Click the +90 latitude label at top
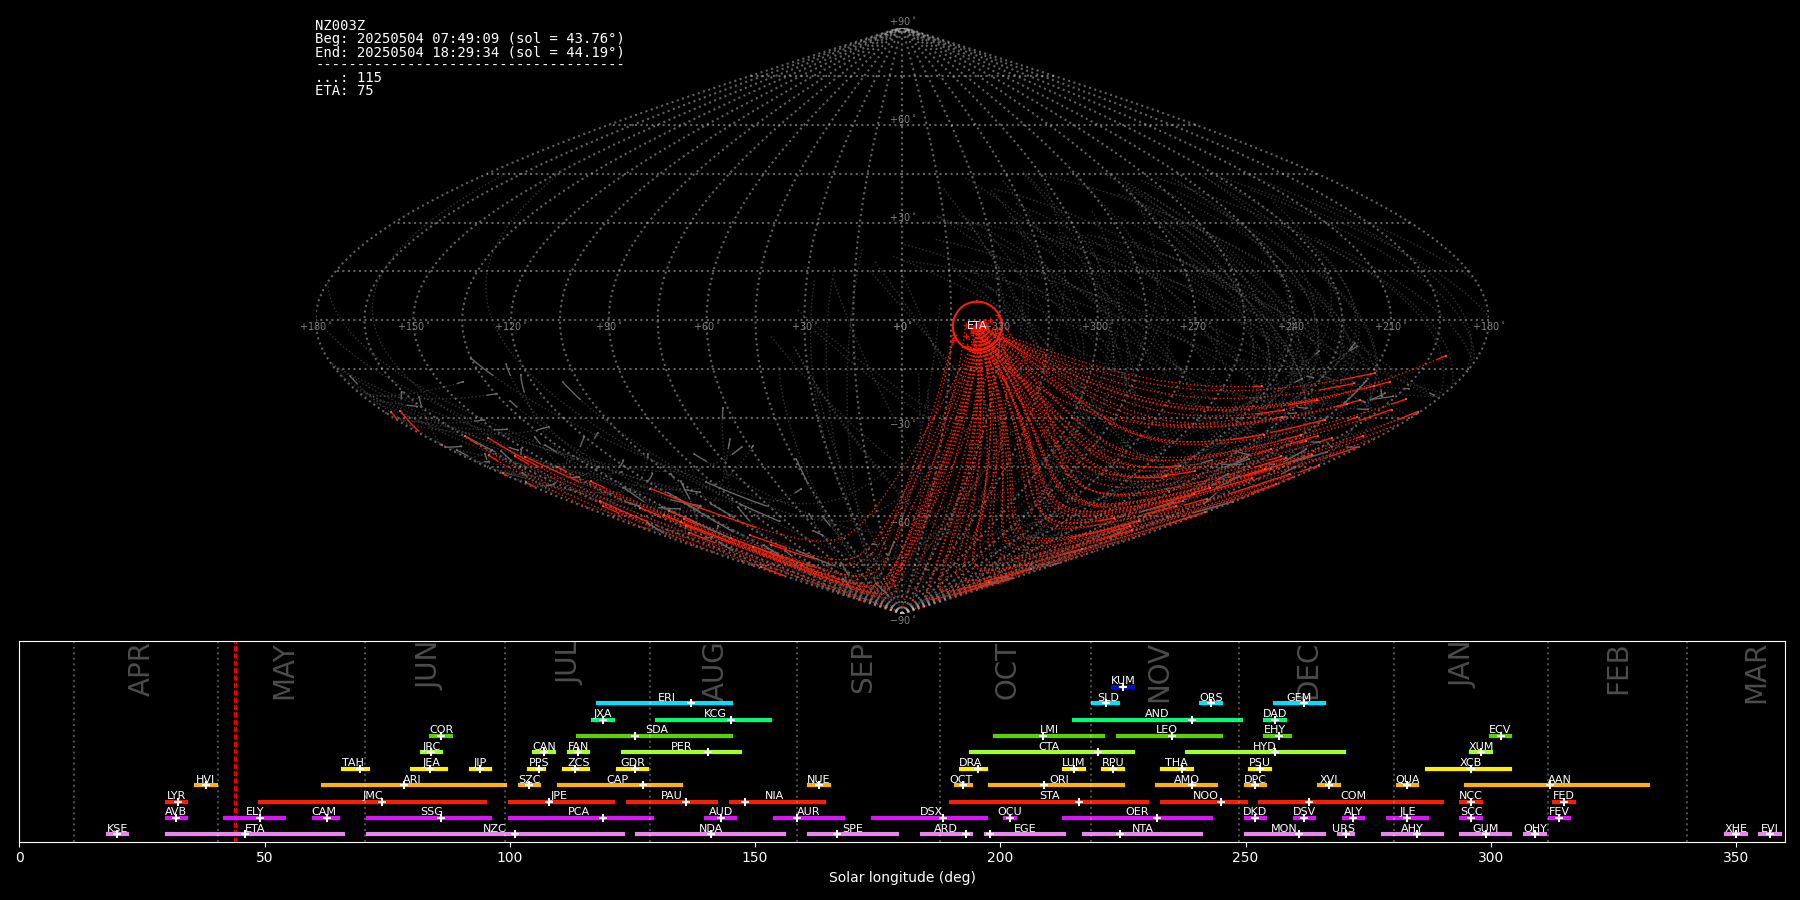The height and width of the screenshot is (900, 1800). click(901, 22)
